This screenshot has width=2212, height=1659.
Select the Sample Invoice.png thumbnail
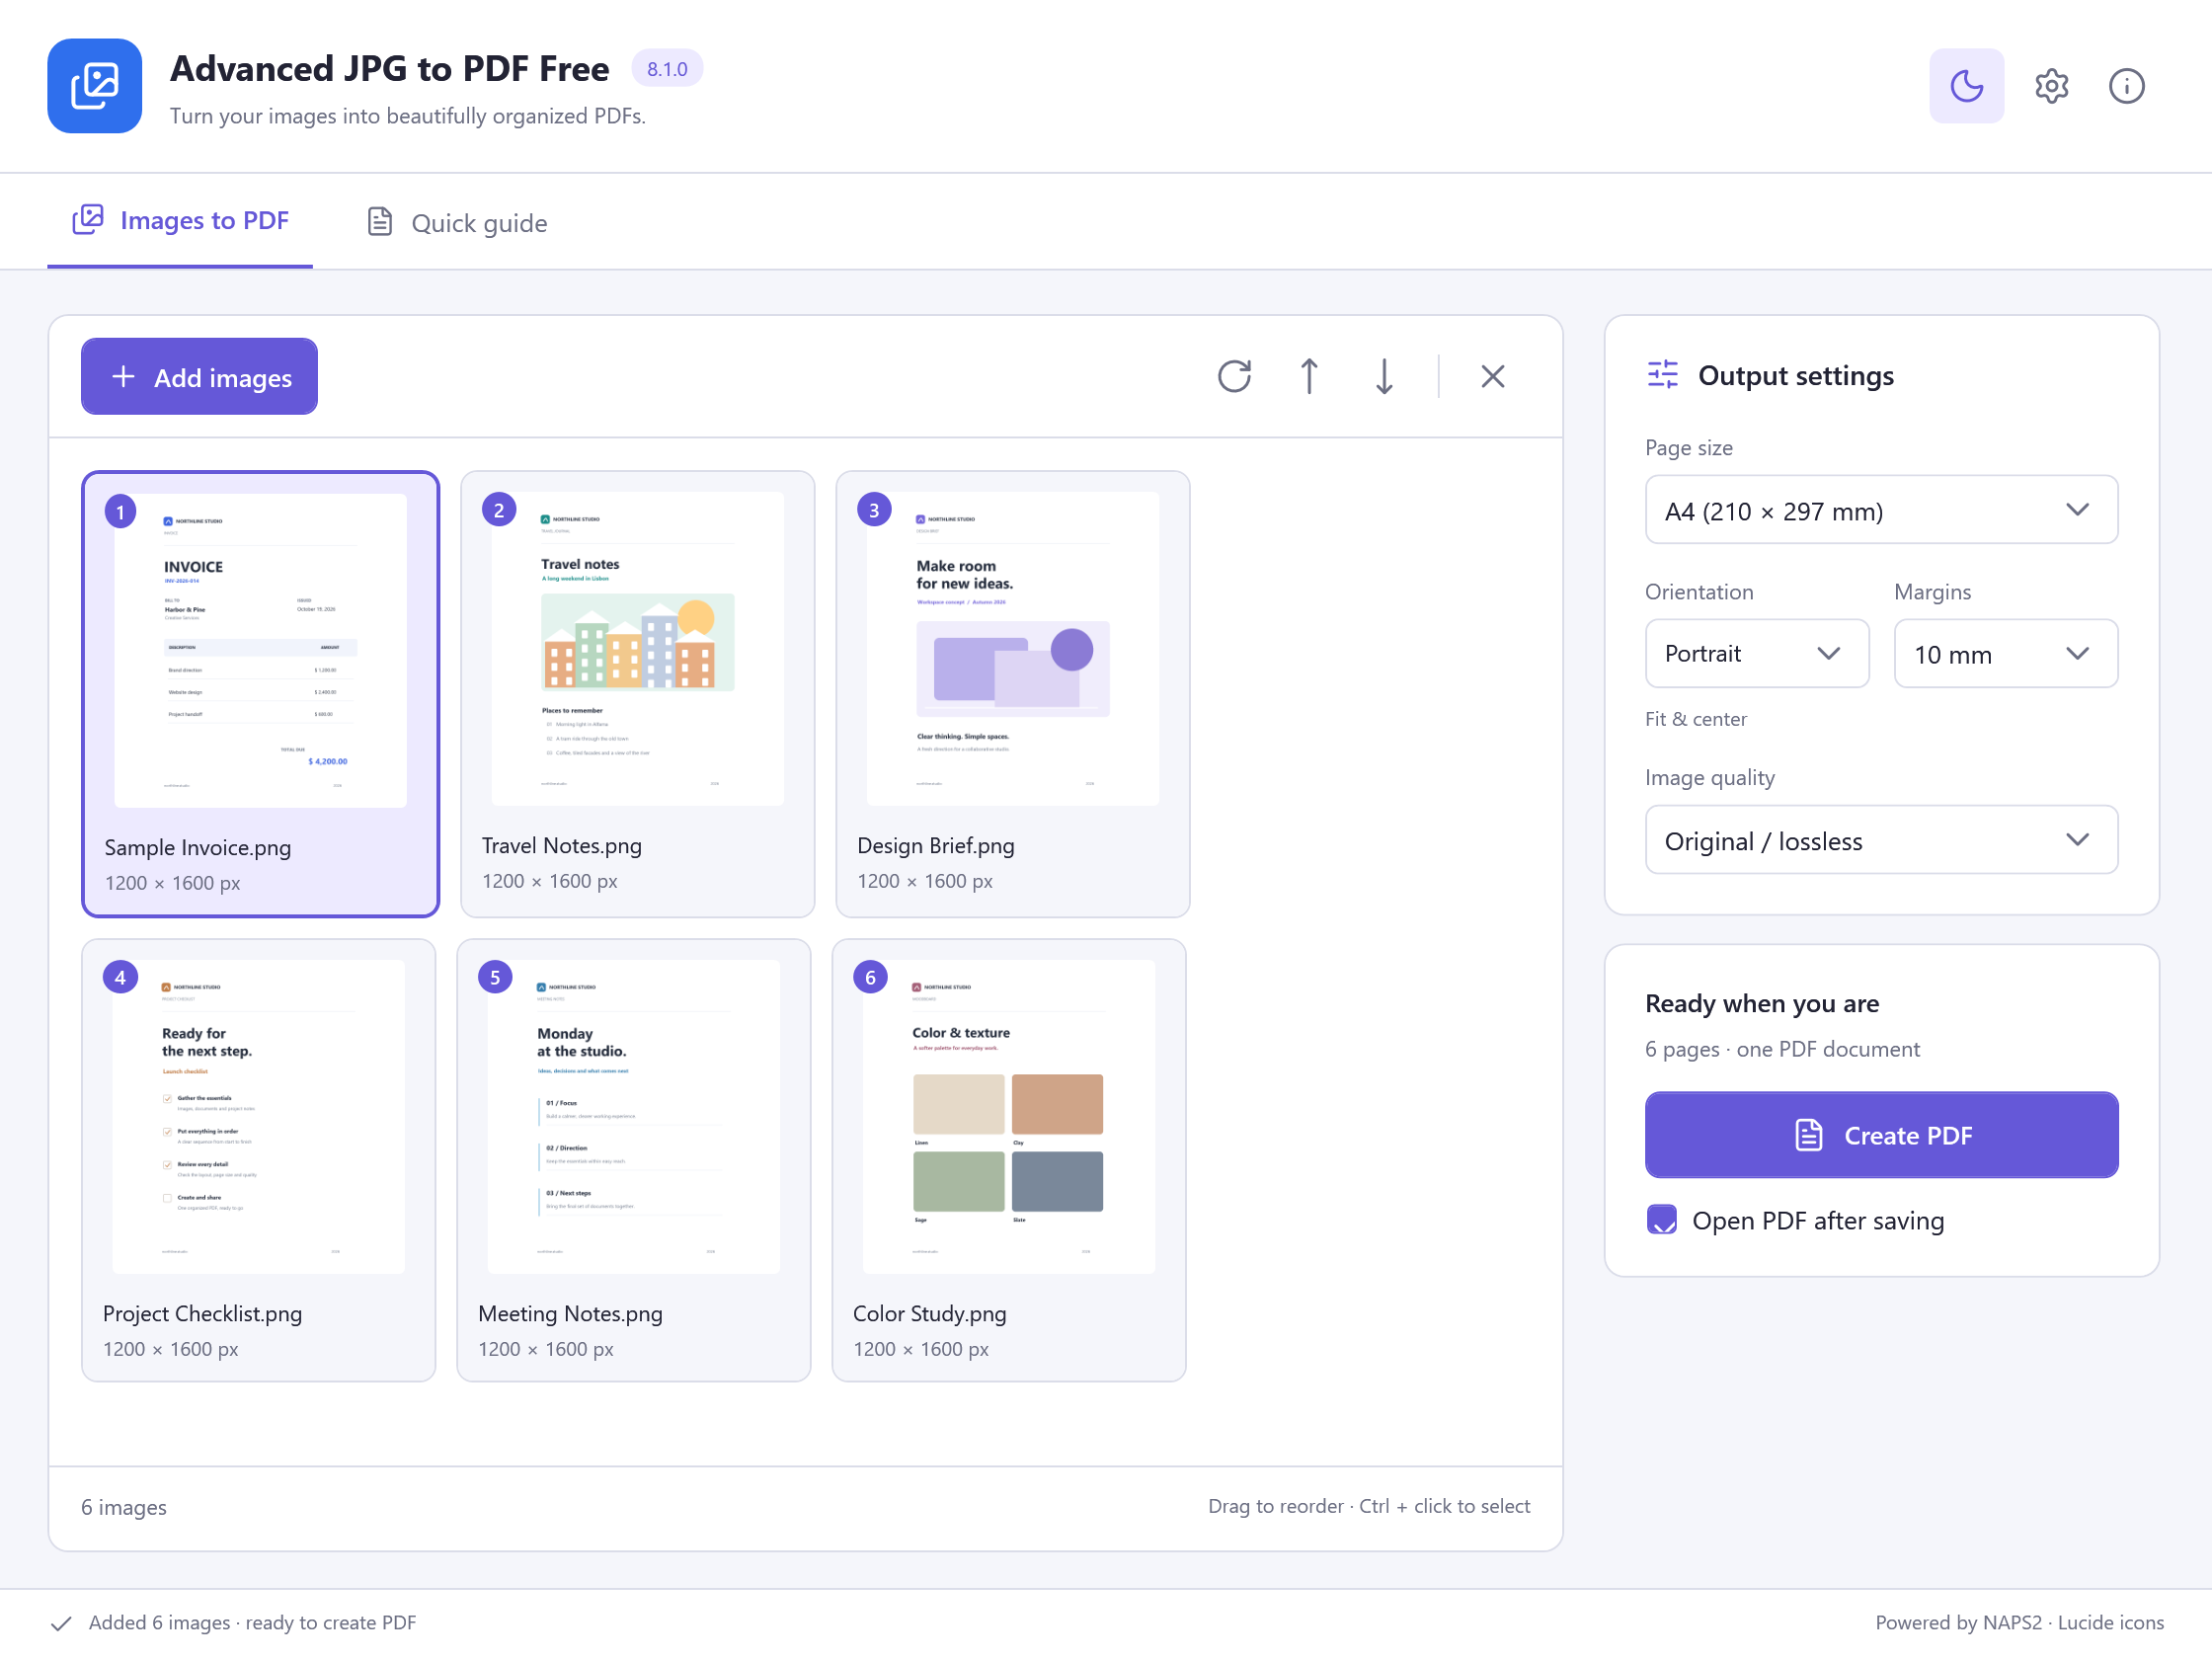tap(260, 694)
